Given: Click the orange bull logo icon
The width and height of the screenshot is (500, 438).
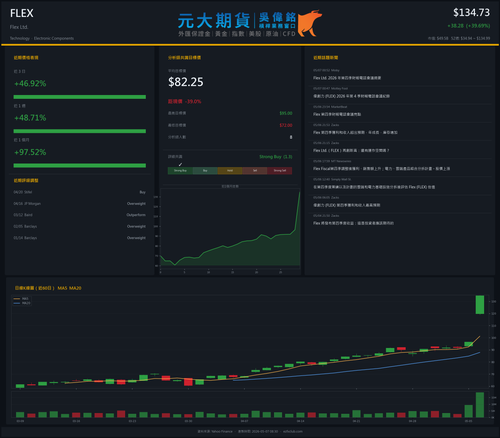Looking at the screenshot, I should pos(310,23).
